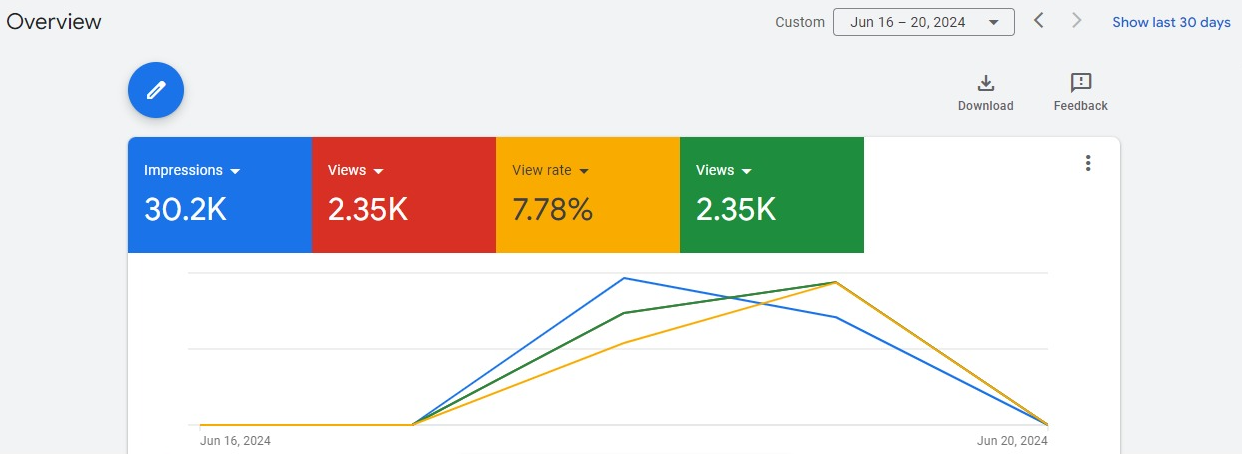The height and width of the screenshot is (454, 1242).
Task: Go to the next date range
Action: point(1077,21)
